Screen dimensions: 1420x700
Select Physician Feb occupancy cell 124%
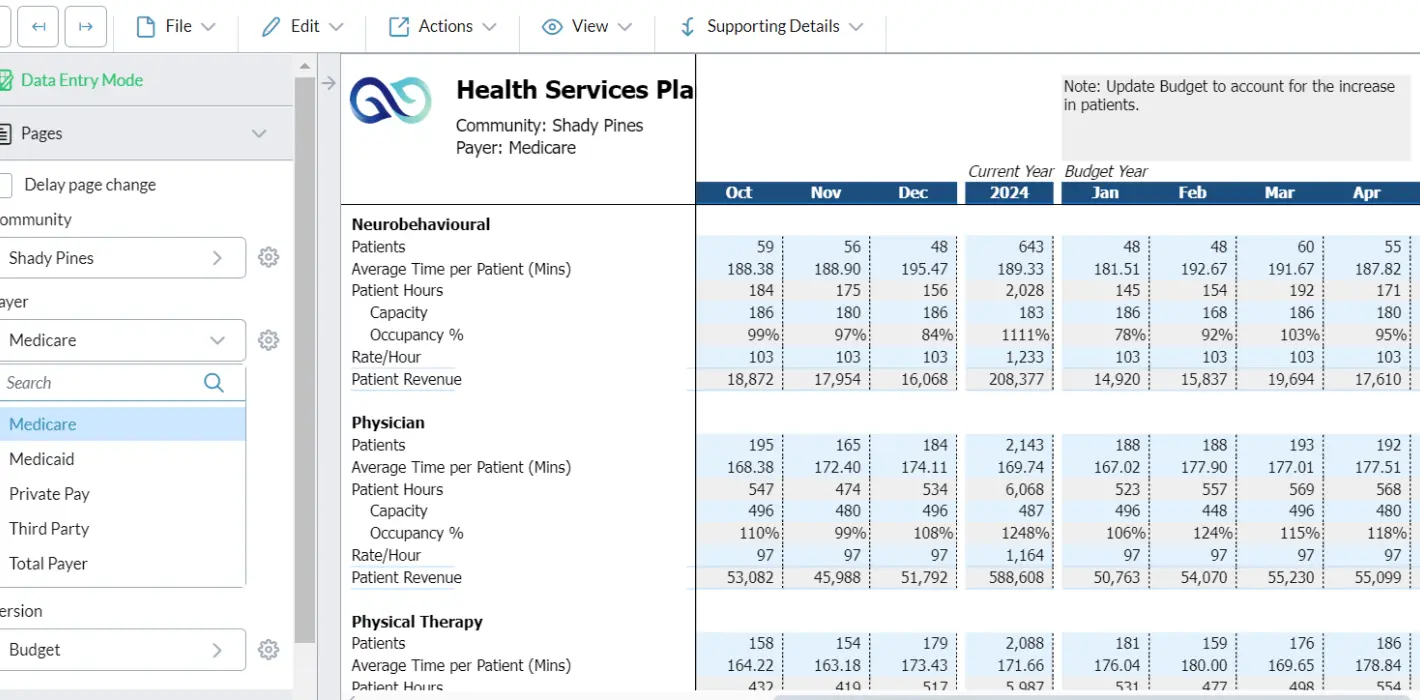(x=1192, y=533)
